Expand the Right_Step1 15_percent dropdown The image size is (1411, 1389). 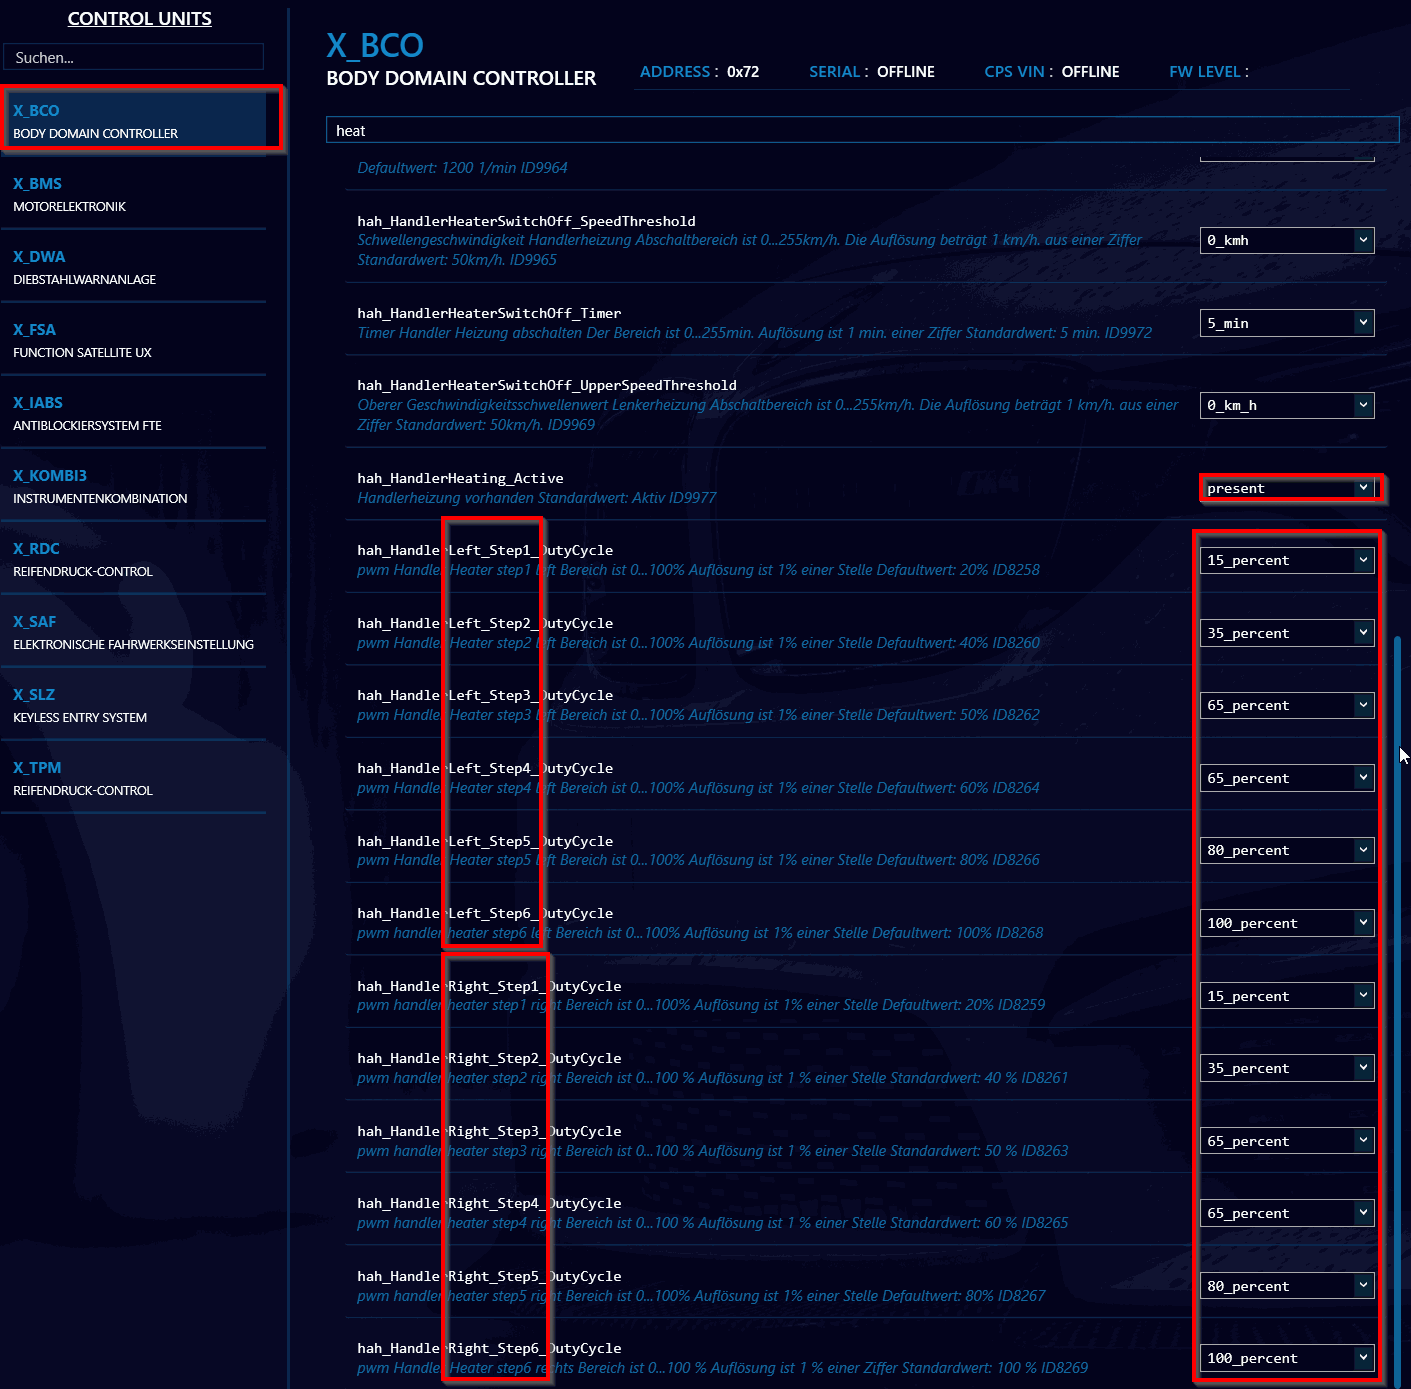tap(1286, 996)
